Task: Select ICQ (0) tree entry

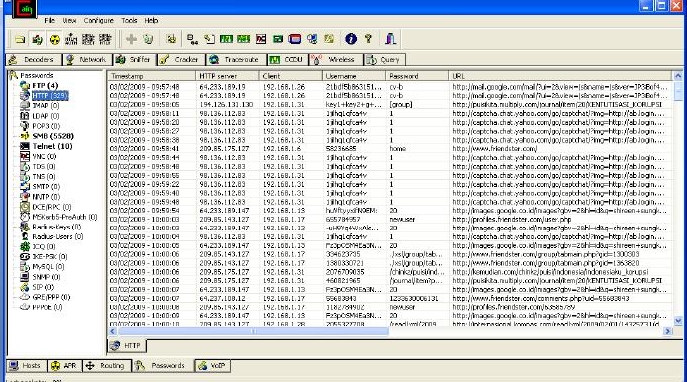Action: point(44,247)
